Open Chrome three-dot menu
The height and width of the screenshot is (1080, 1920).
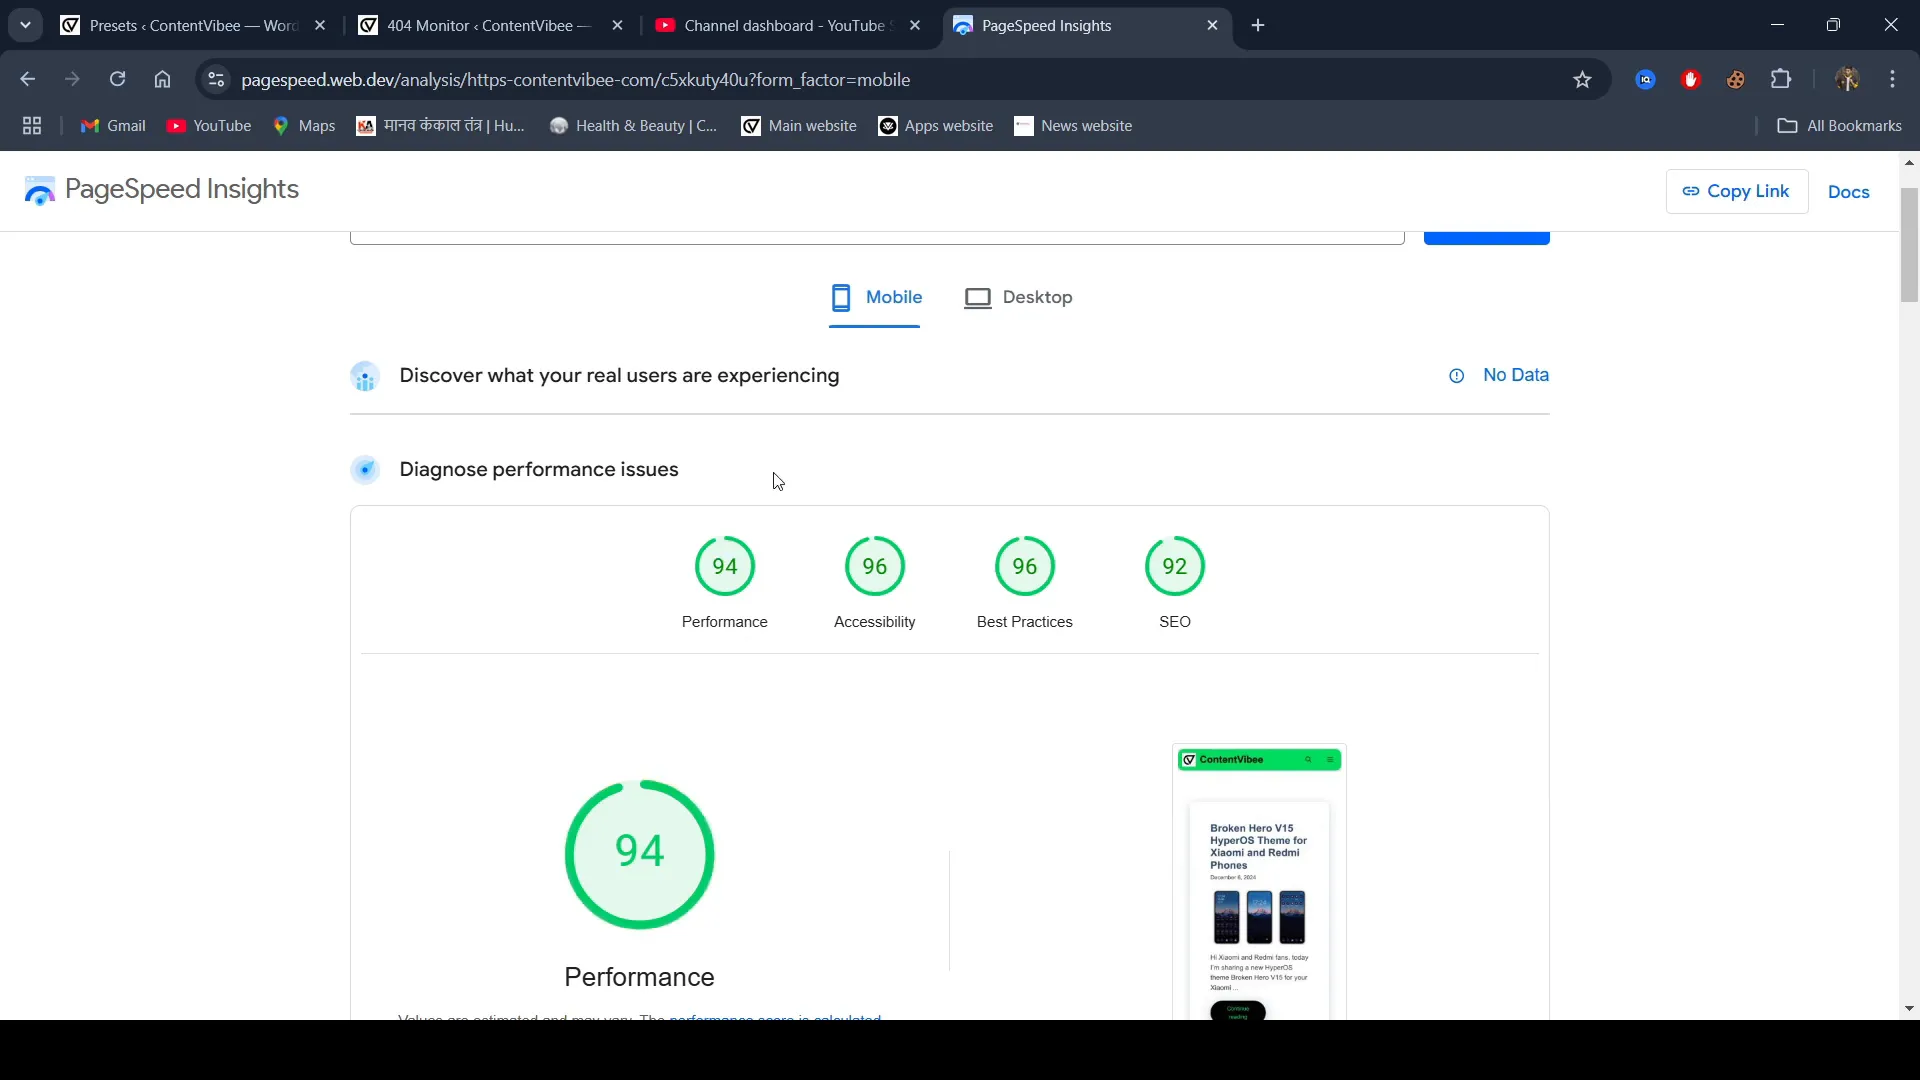pyautogui.click(x=1892, y=79)
